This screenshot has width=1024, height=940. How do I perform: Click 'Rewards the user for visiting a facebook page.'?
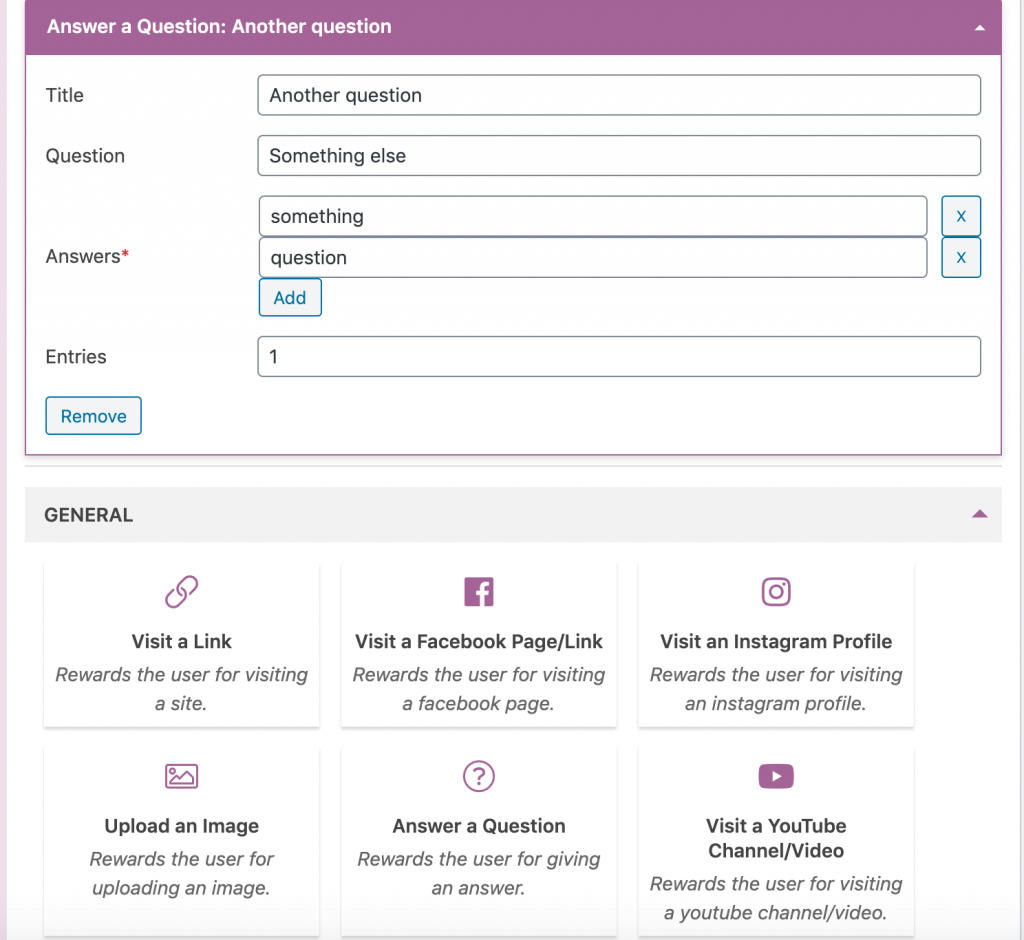coord(479,689)
